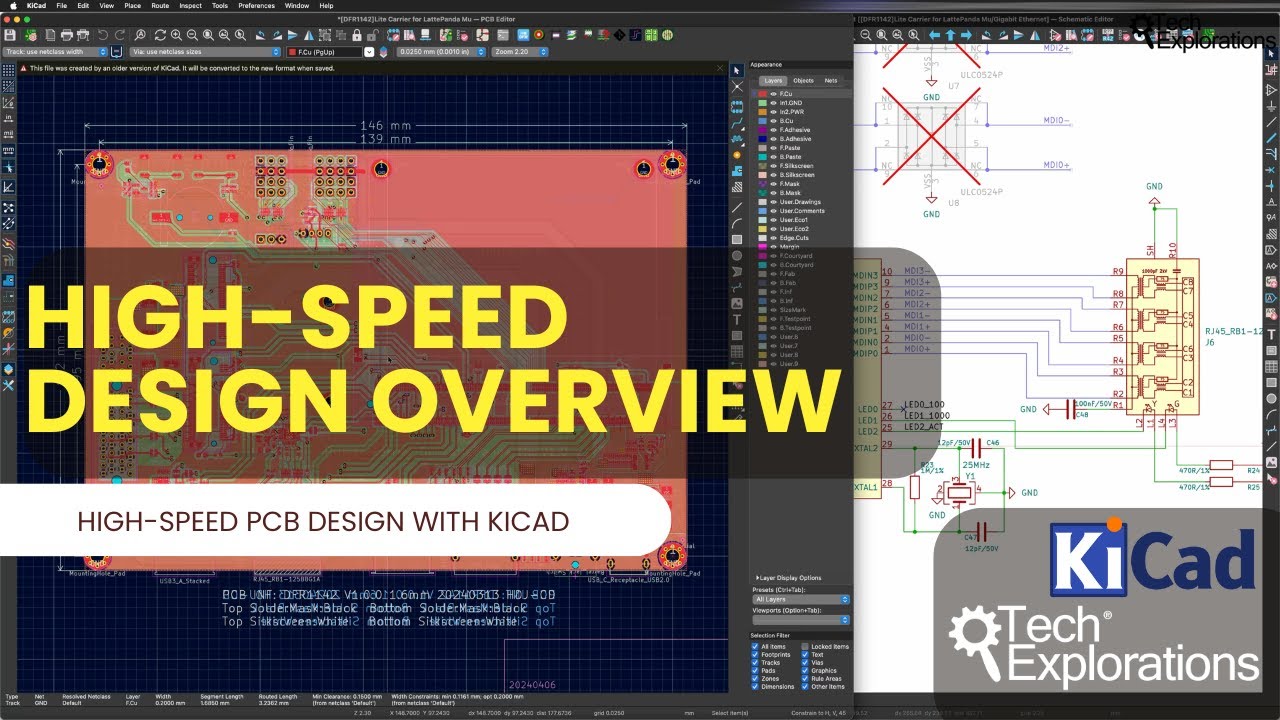The height and width of the screenshot is (720, 1280).
Task: Switch to the Nets tab in Appearance
Action: (830, 80)
